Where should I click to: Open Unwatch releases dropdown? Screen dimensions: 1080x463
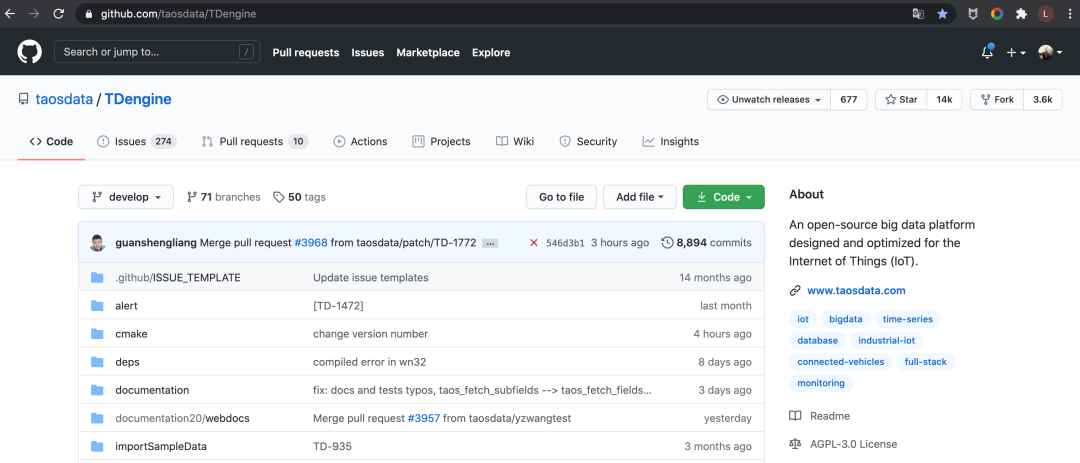point(769,99)
